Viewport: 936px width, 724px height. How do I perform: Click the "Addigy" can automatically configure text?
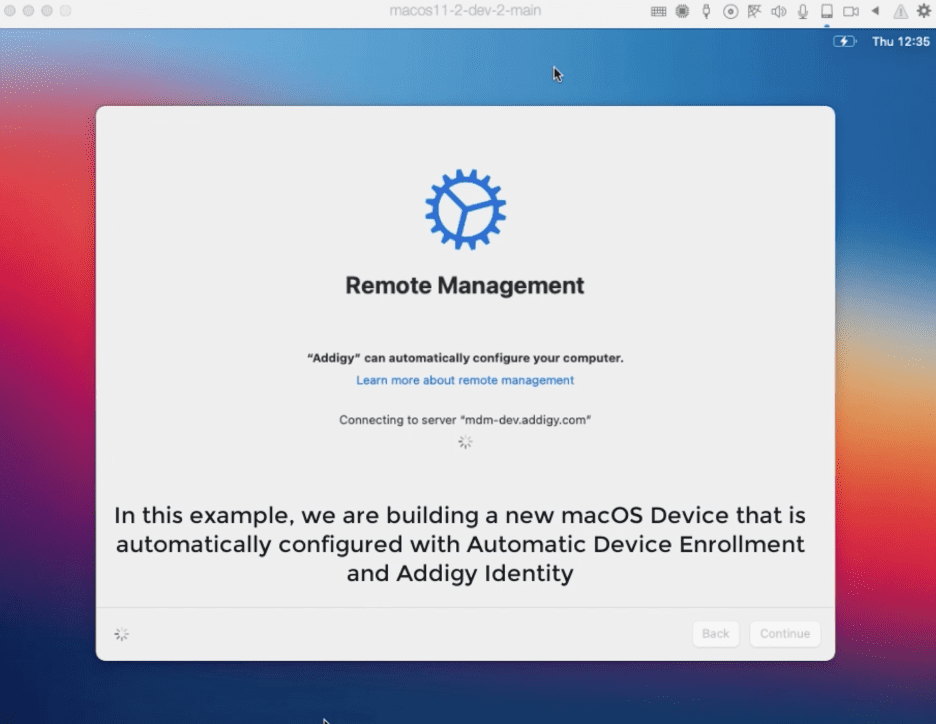point(465,358)
